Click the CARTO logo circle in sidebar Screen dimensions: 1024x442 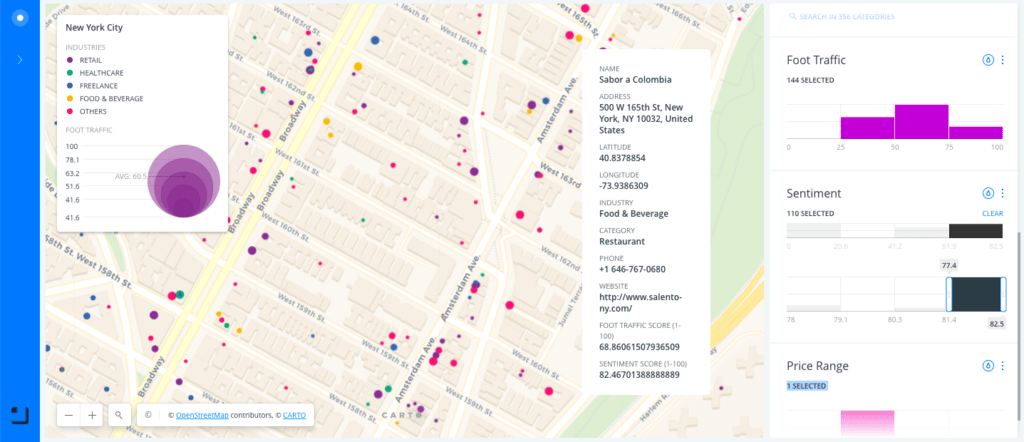point(20,18)
